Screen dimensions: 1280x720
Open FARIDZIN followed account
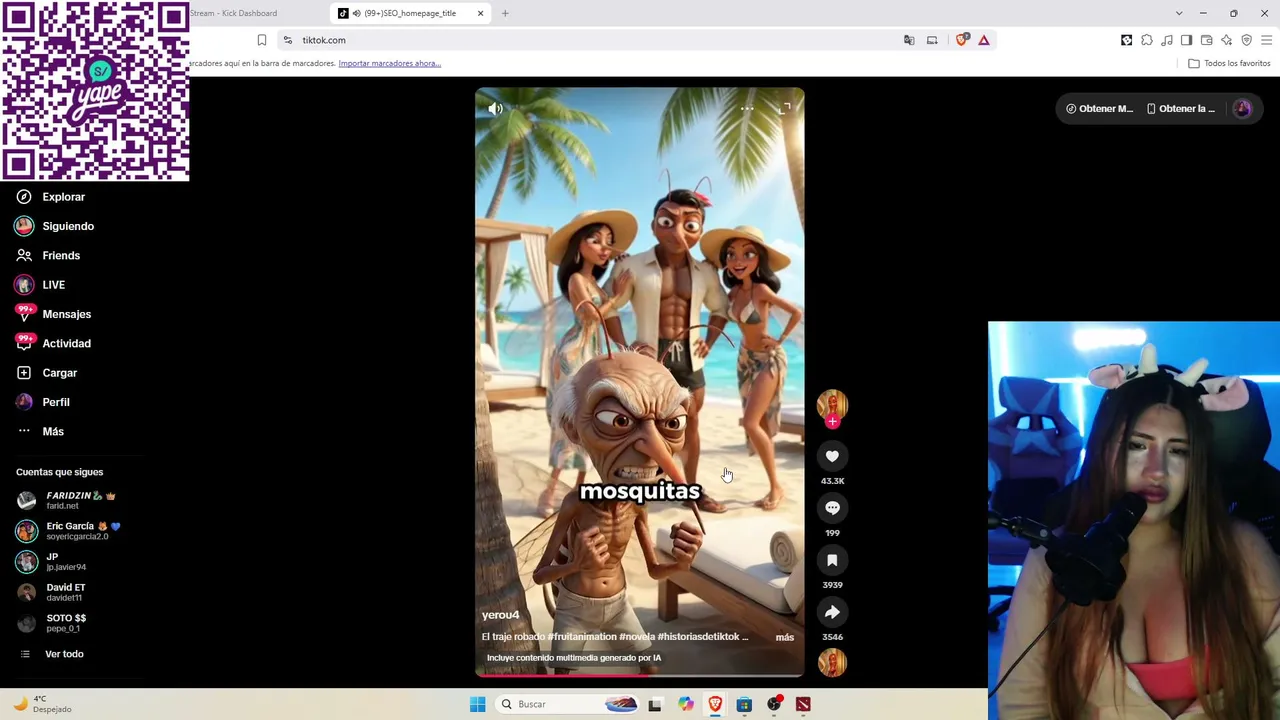tap(66, 500)
